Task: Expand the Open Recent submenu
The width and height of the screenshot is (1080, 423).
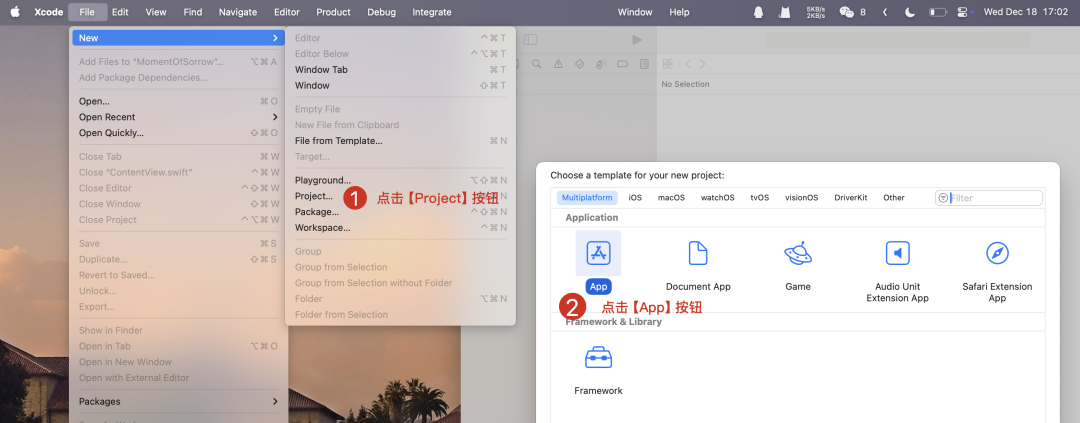Action: [178, 117]
